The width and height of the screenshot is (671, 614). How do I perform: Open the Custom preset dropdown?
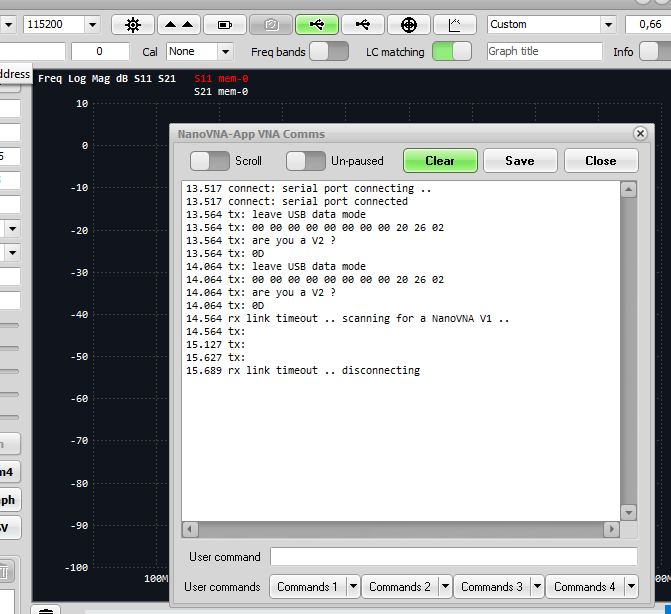(x=608, y=25)
